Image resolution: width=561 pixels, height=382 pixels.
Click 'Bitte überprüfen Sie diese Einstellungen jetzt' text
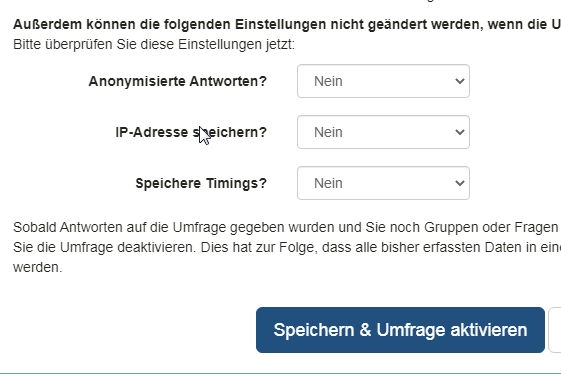pyautogui.click(x=154, y=45)
